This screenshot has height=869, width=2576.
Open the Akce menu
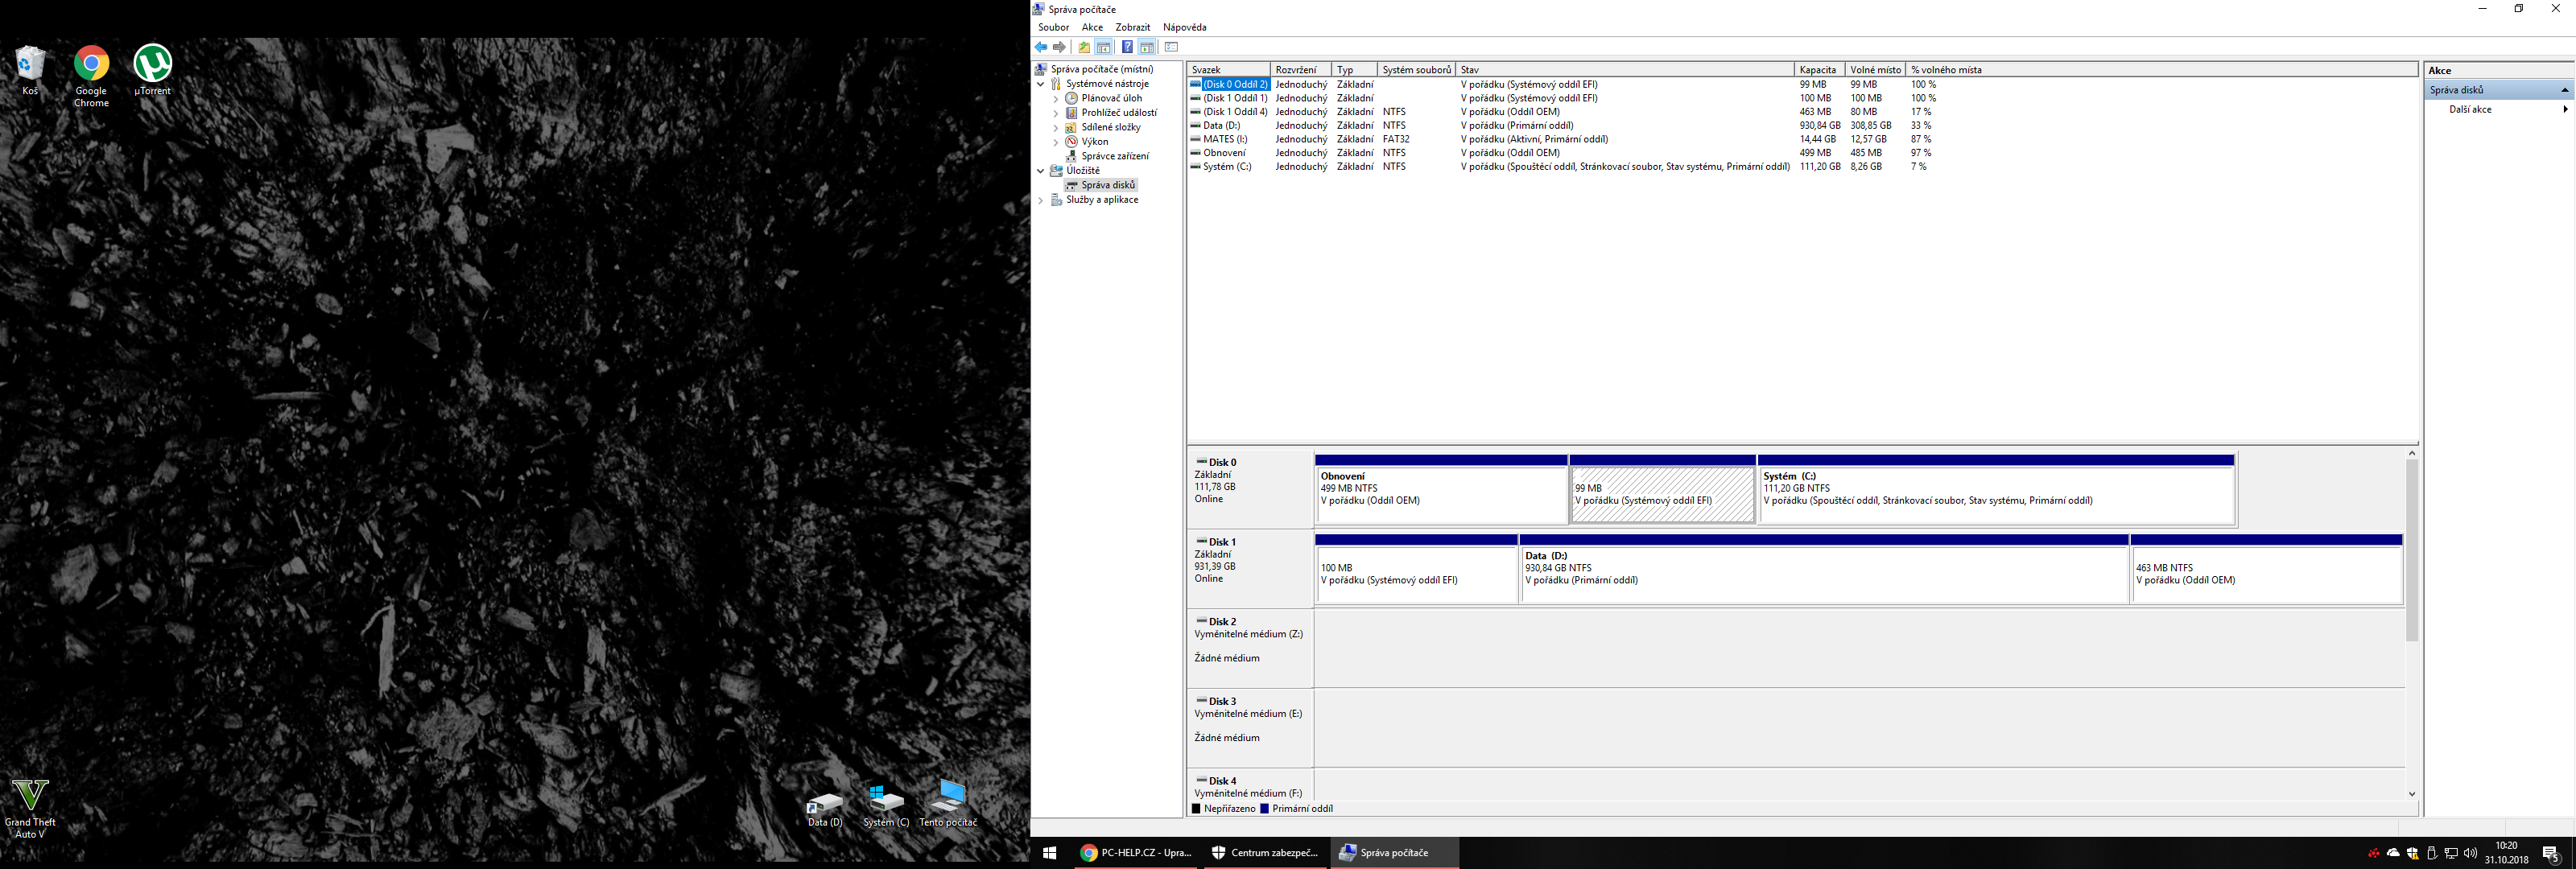coord(1092,27)
